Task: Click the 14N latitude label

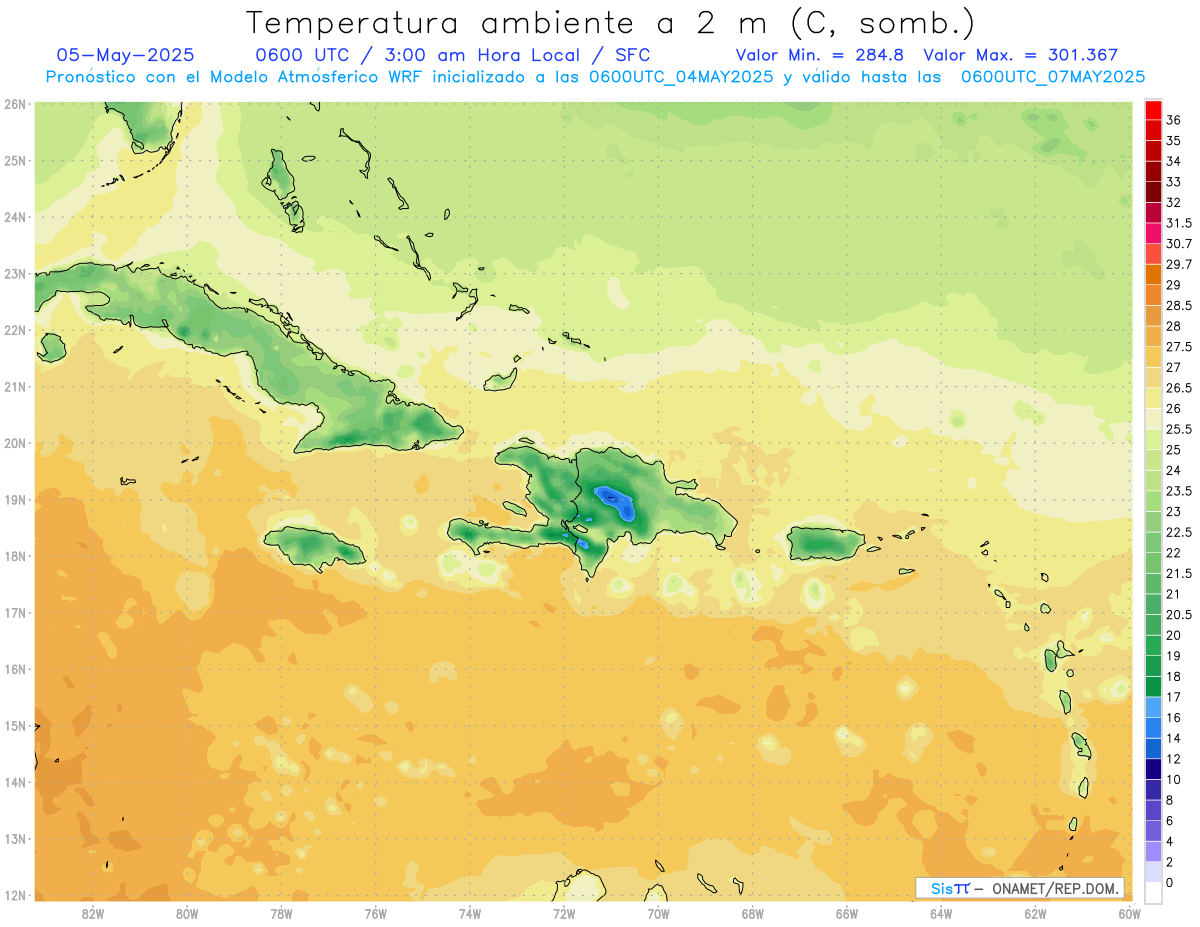Action: [15, 782]
